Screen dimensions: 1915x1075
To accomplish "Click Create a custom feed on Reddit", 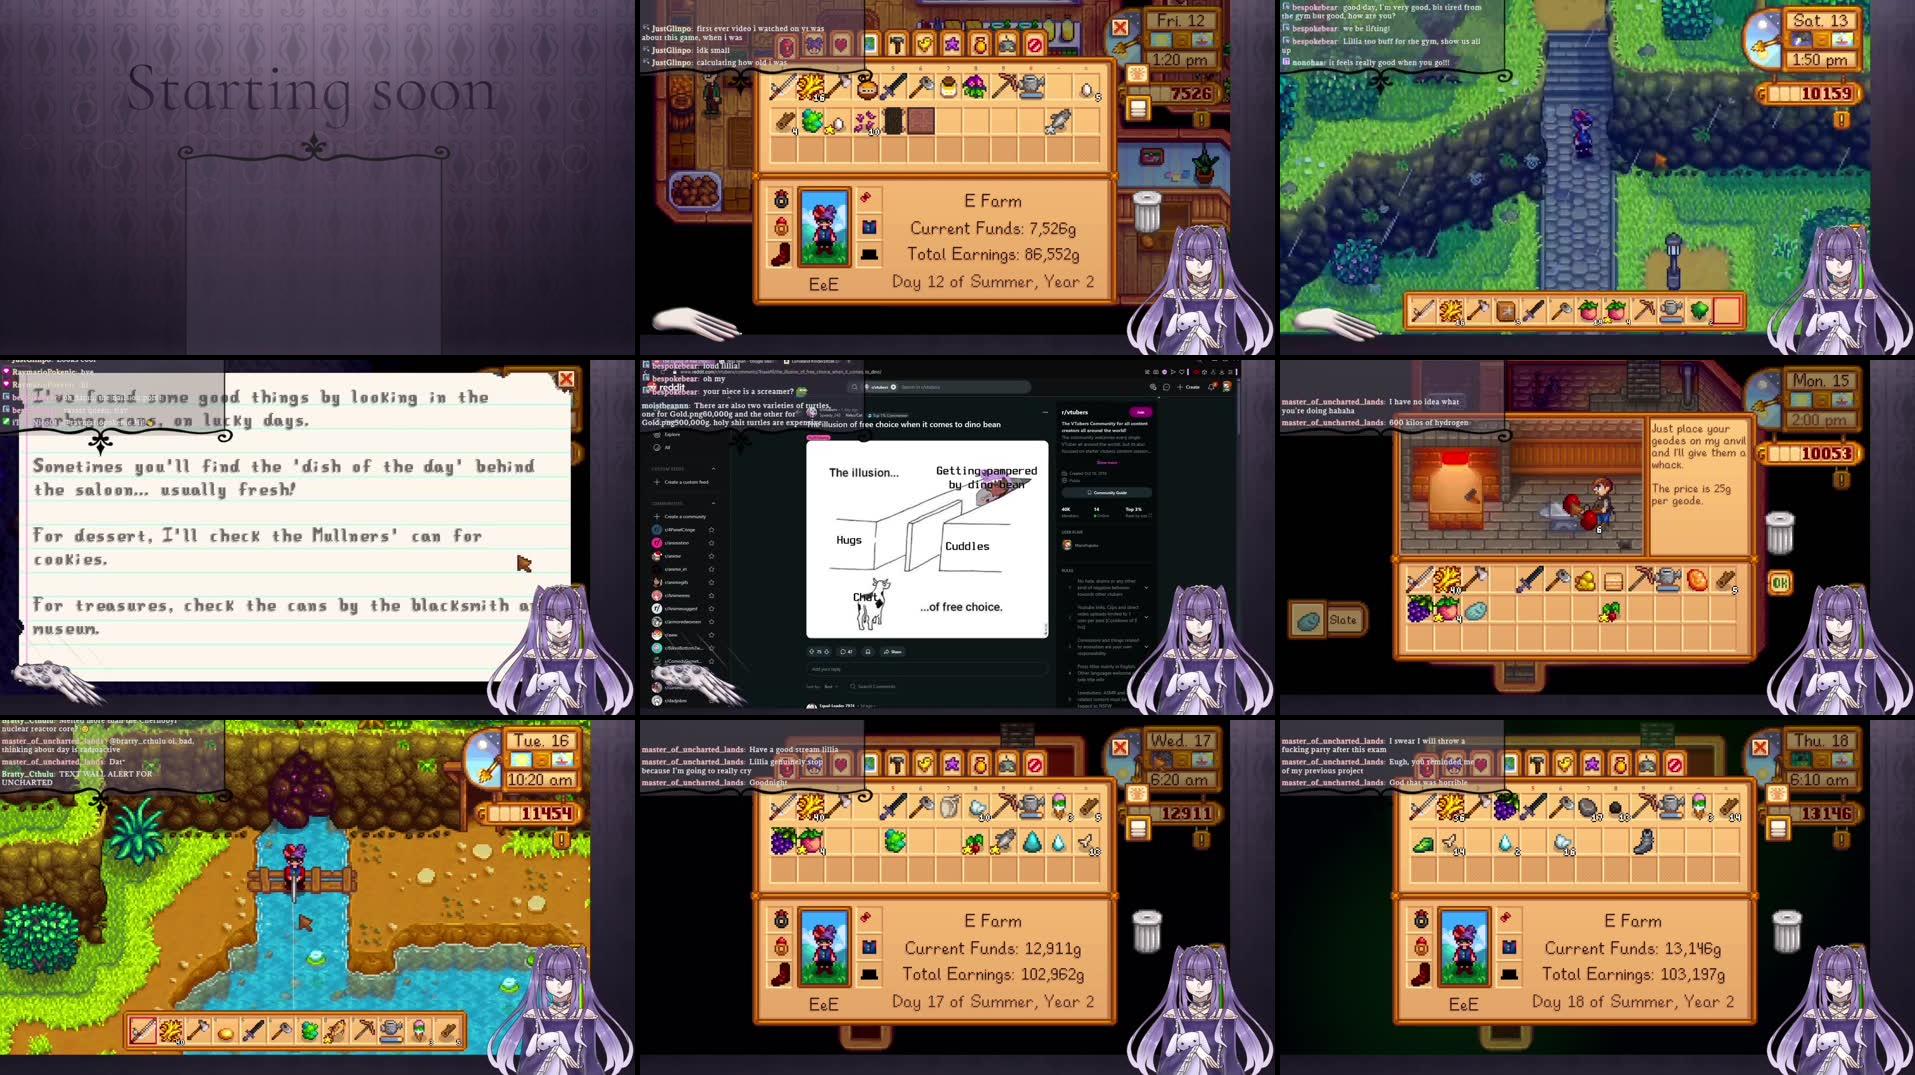I will coord(681,482).
